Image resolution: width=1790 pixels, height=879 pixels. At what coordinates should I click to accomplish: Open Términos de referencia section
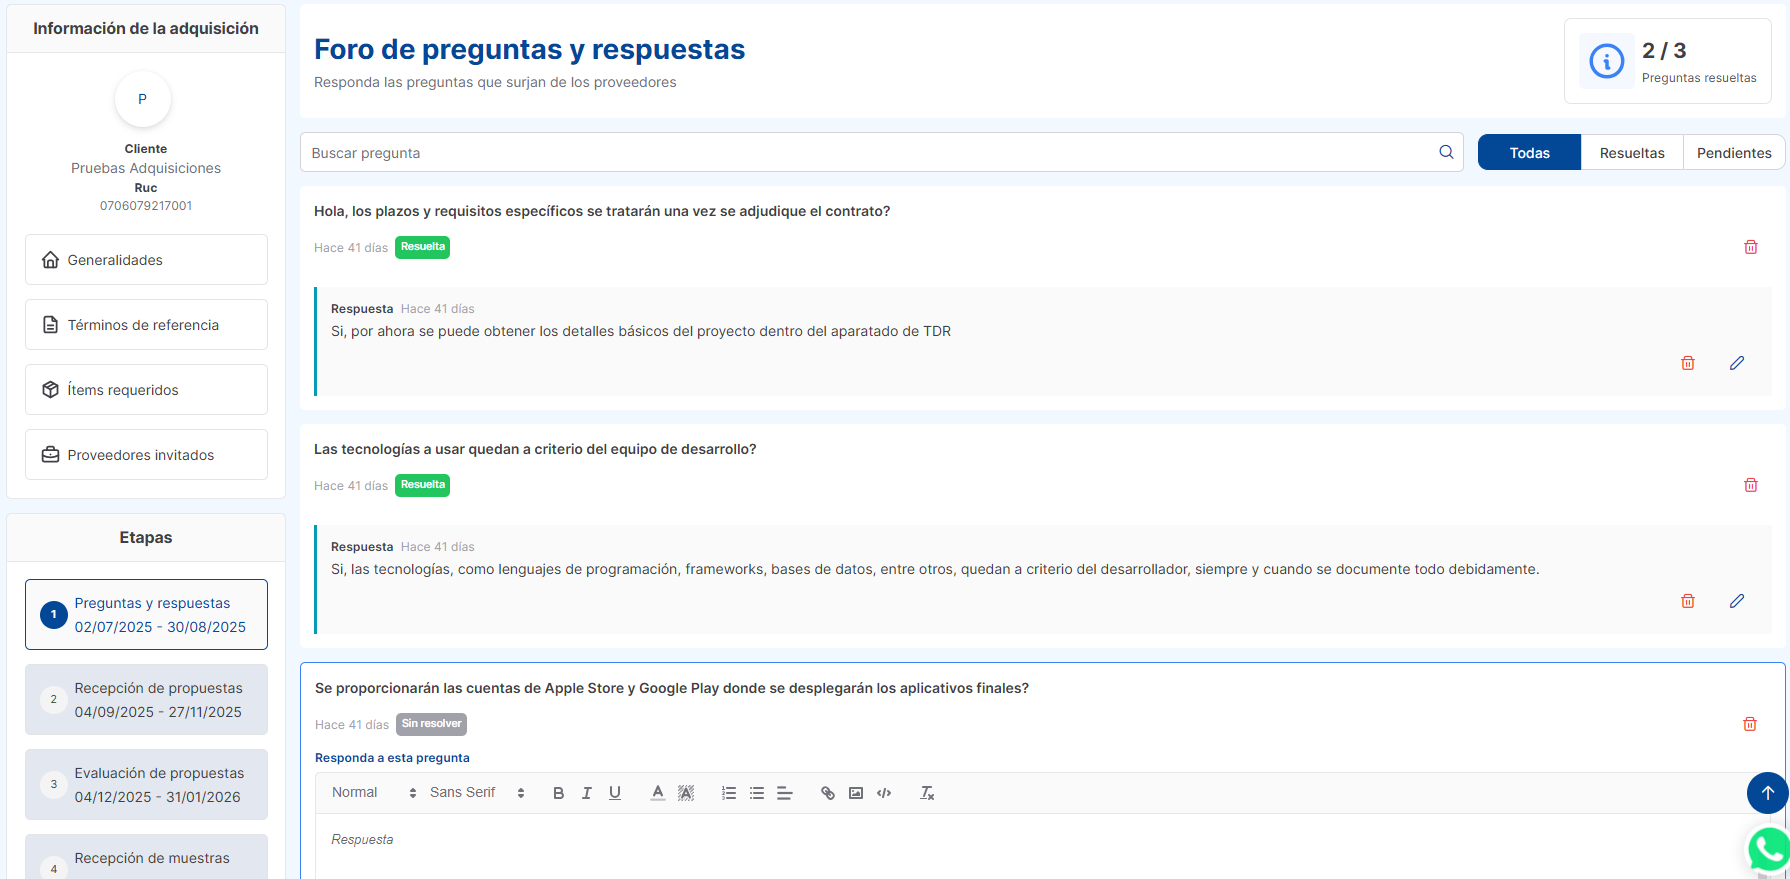(x=146, y=325)
